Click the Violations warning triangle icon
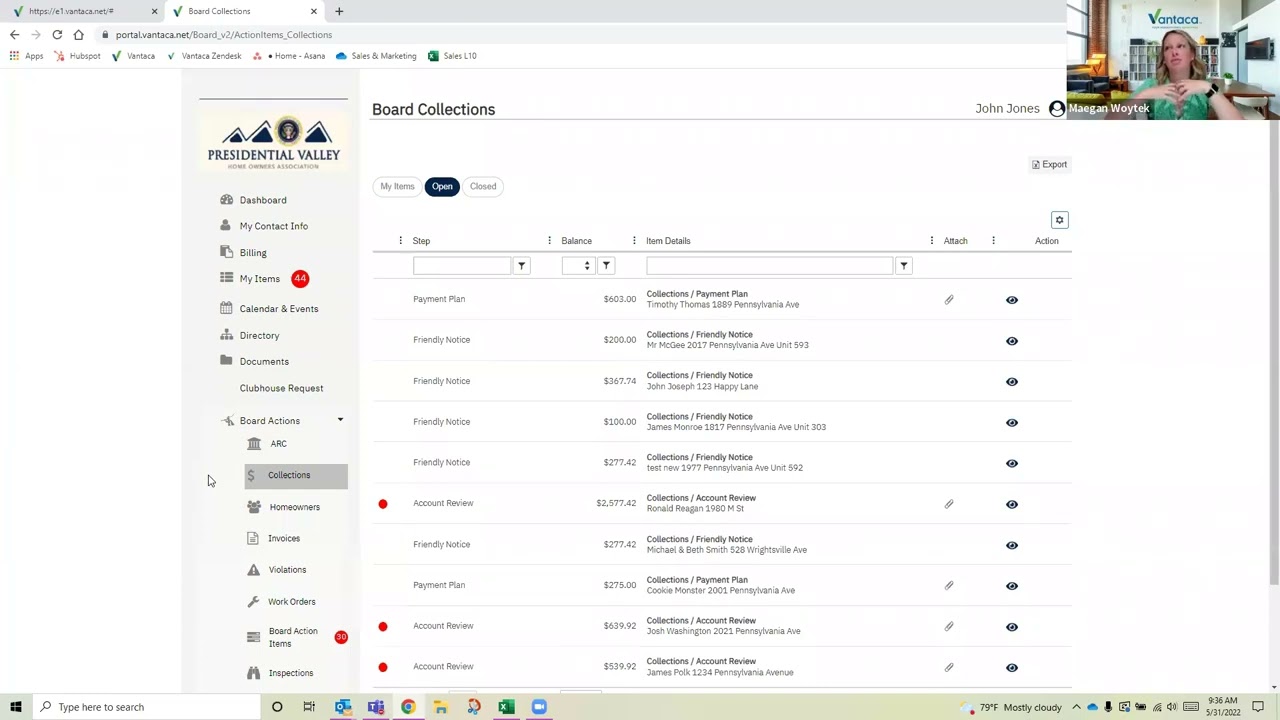This screenshot has width=1280, height=720. pos(253,570)
